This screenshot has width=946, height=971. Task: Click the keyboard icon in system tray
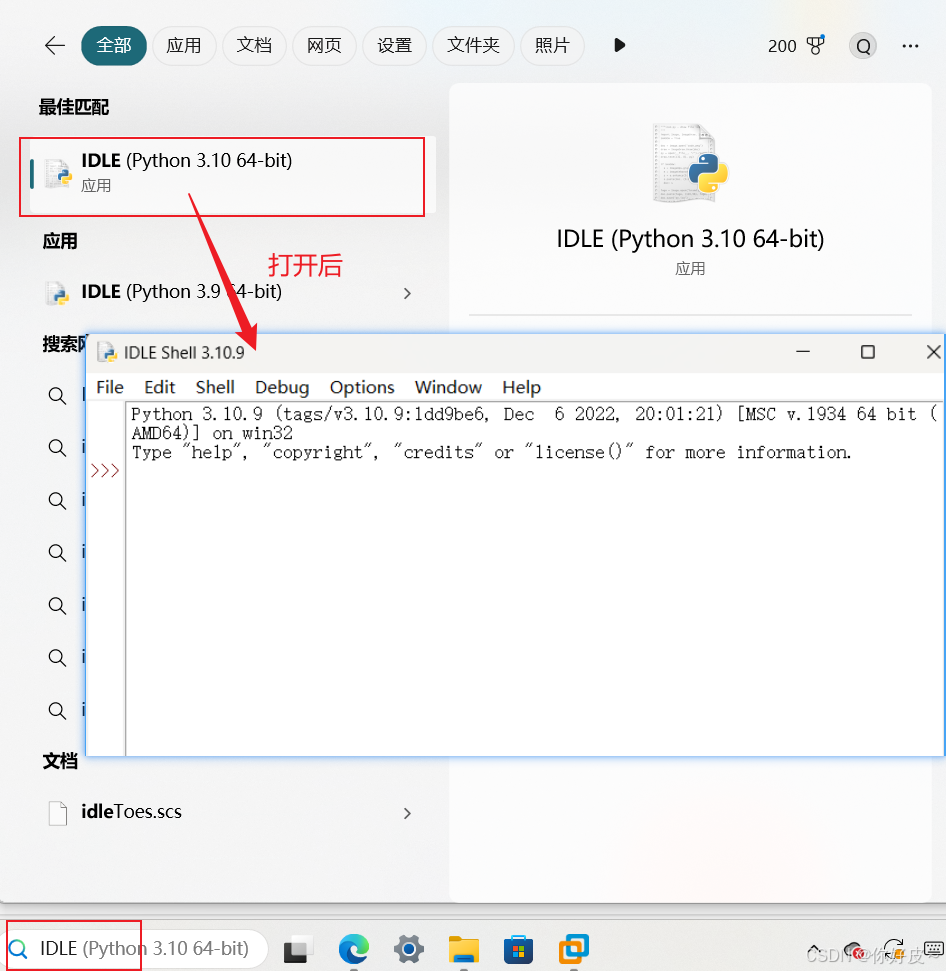[x=934, y=948]
